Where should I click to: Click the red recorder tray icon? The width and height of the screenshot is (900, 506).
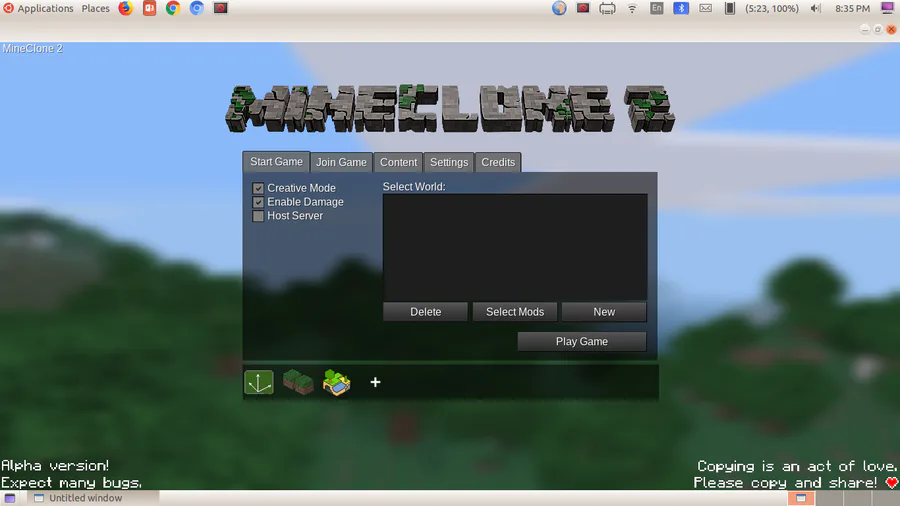click(583, 8)
